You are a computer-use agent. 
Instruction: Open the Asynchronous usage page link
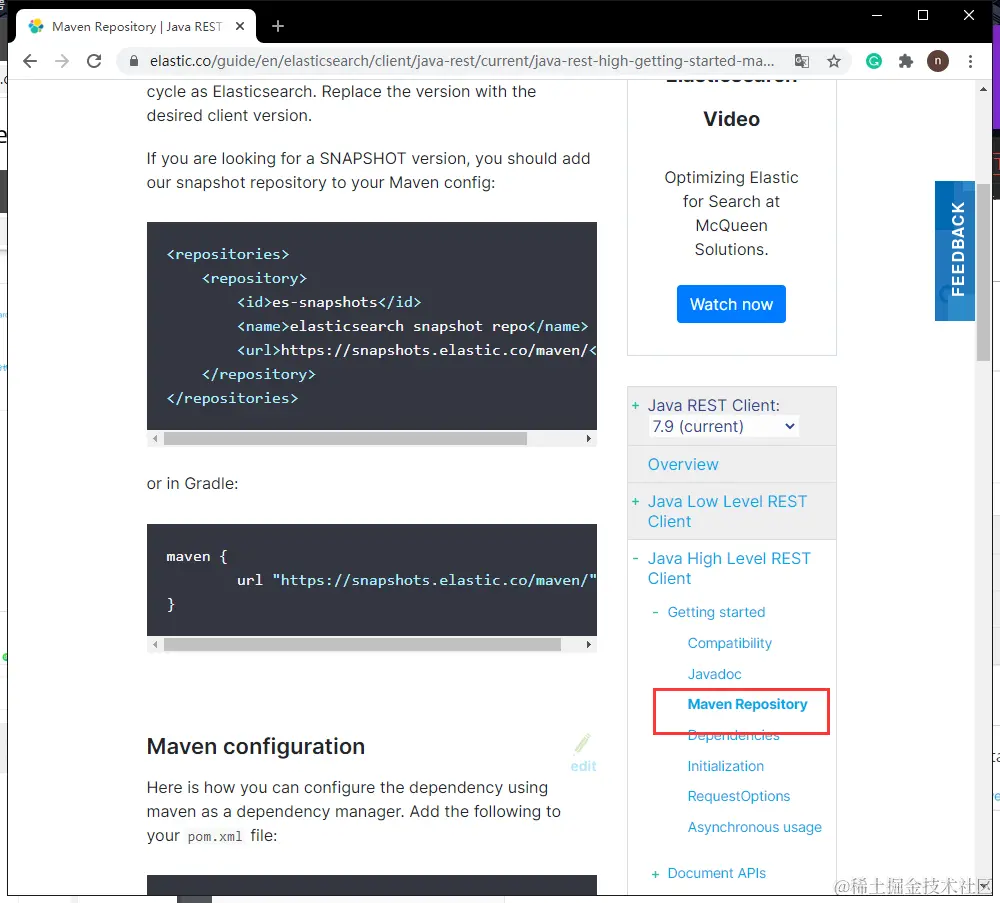point(754,827)
